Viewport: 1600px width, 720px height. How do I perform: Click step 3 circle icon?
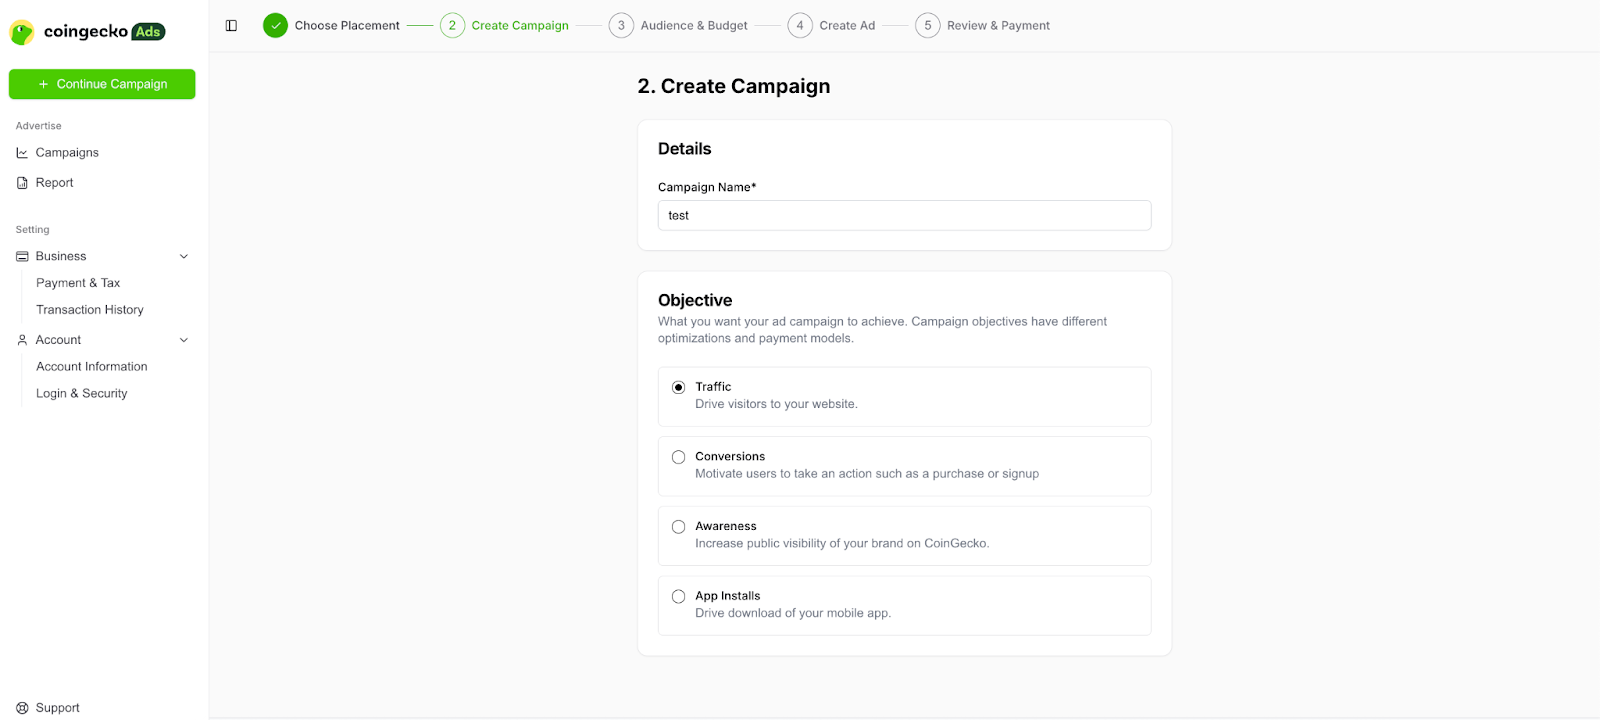tap(621, 26)
